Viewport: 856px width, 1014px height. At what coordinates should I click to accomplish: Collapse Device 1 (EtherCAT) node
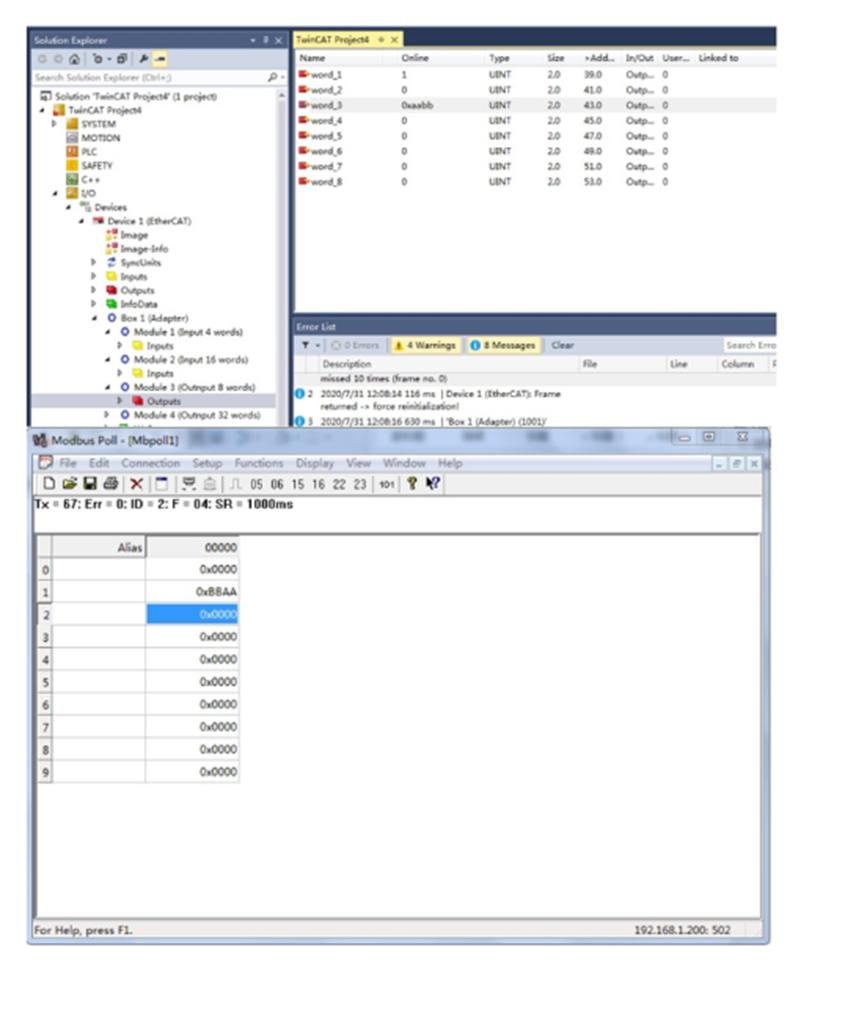point(81,221)
